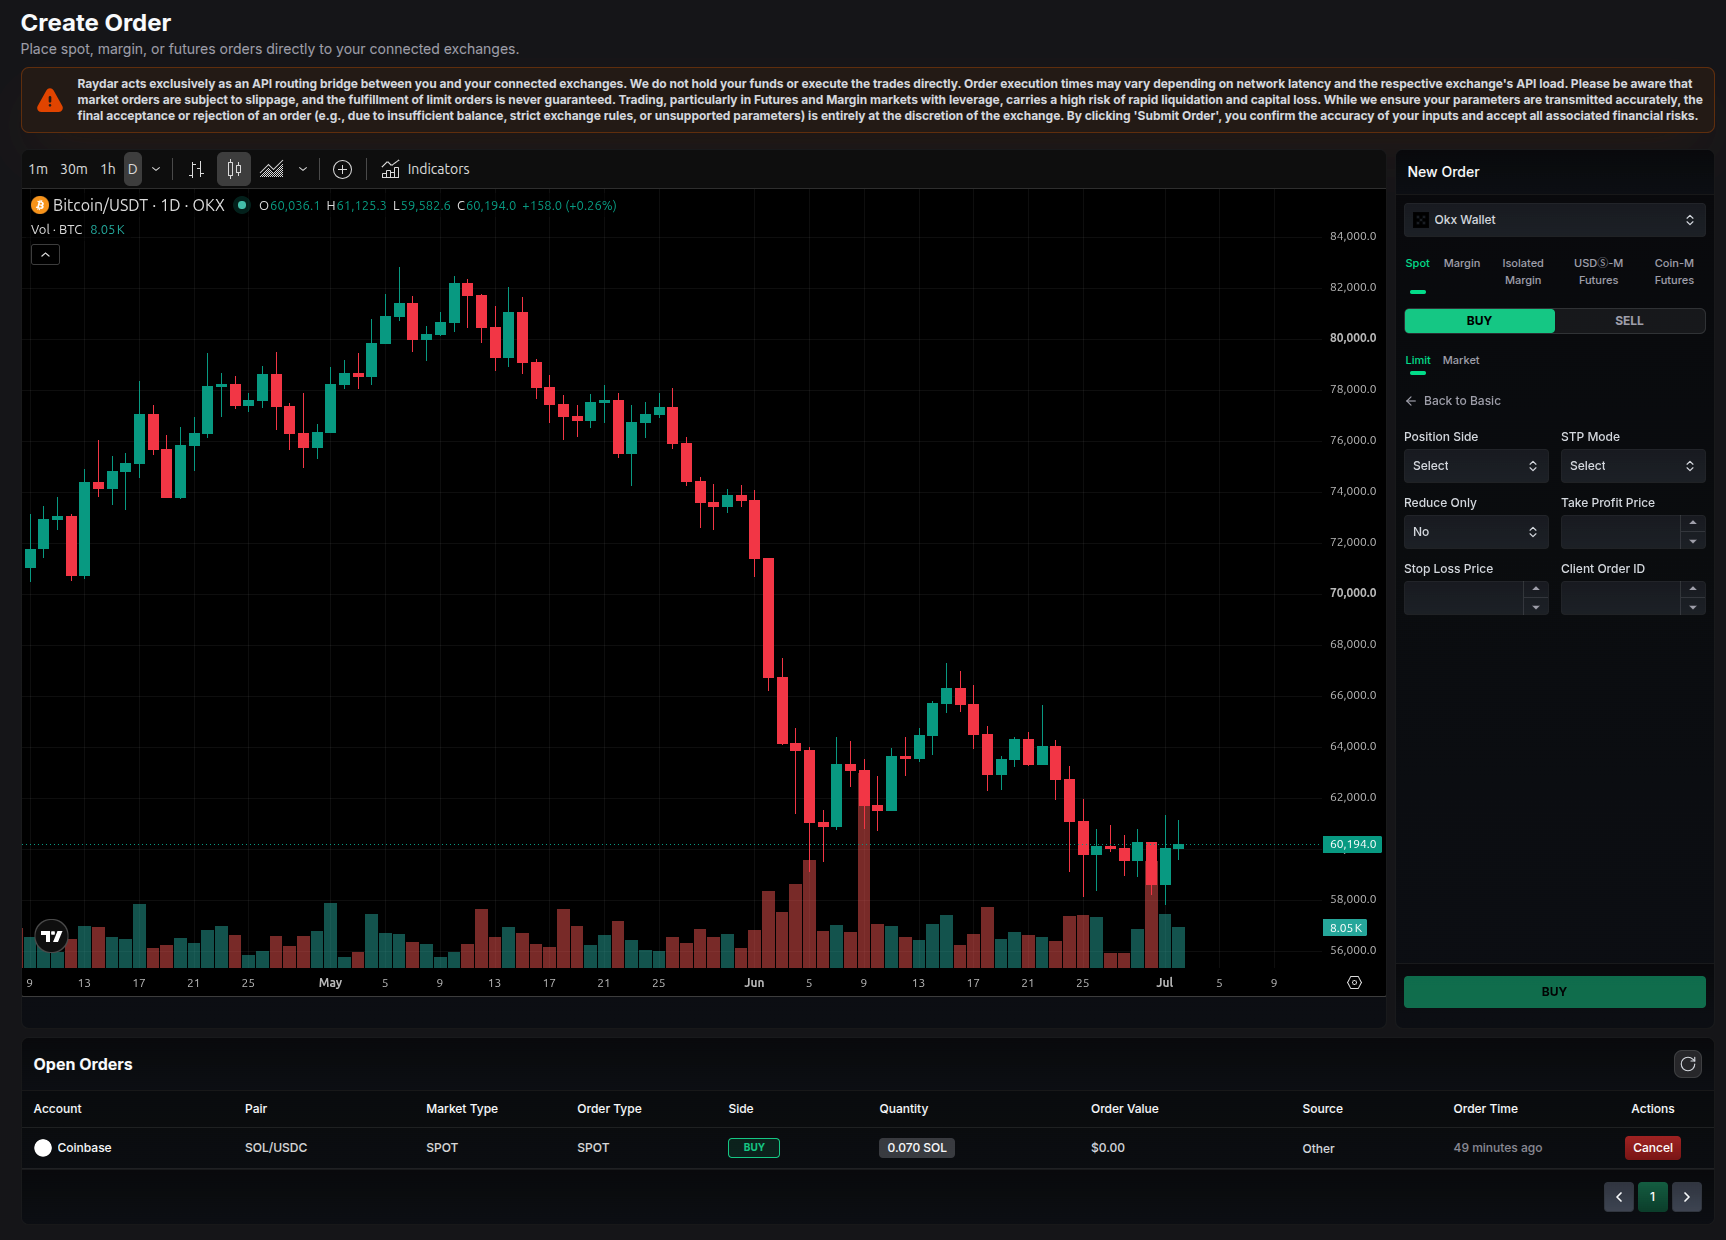Switch to the Margin tab
The width and height of the screenshot is (1726, 1240).
coord(1462,263)
